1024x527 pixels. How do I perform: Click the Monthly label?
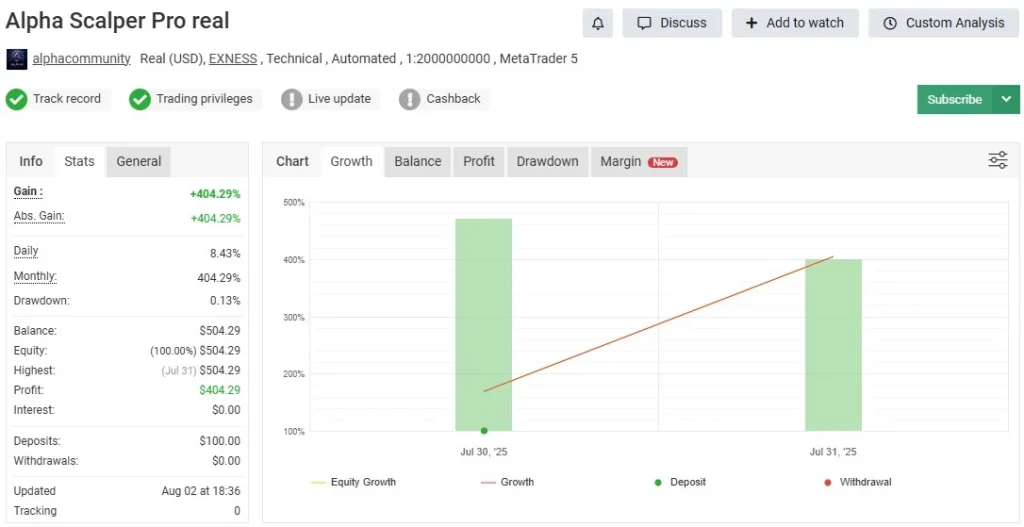(35, 276)
